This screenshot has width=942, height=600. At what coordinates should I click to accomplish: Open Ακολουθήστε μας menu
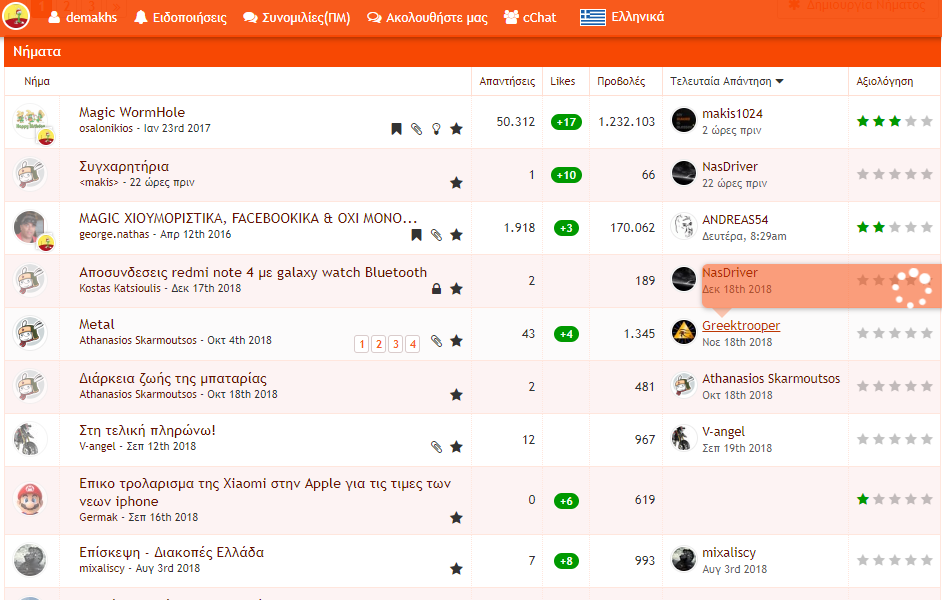point(427,17)
